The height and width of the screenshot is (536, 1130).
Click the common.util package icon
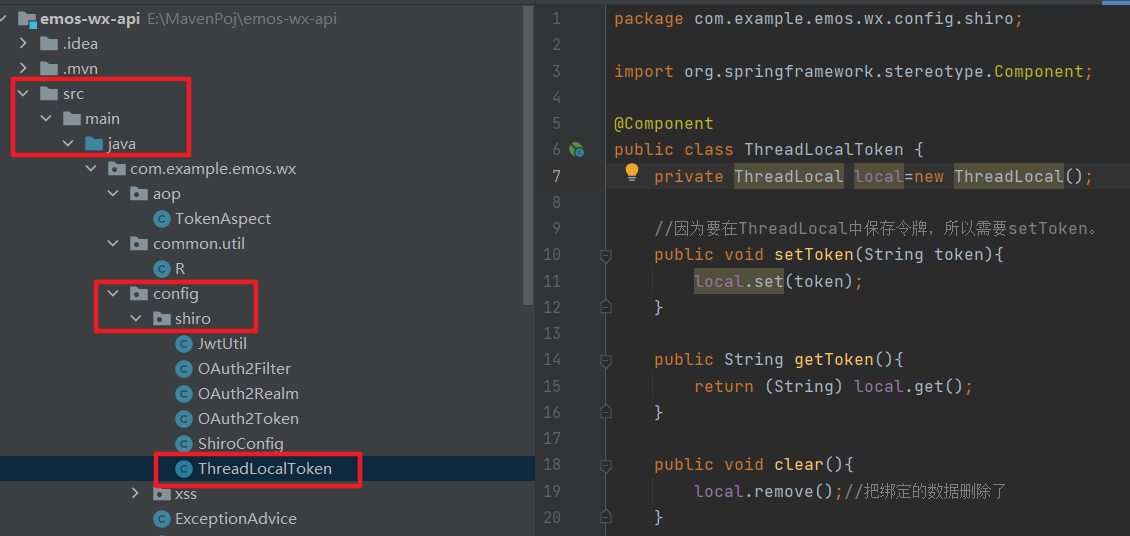(x=138, y=244)
